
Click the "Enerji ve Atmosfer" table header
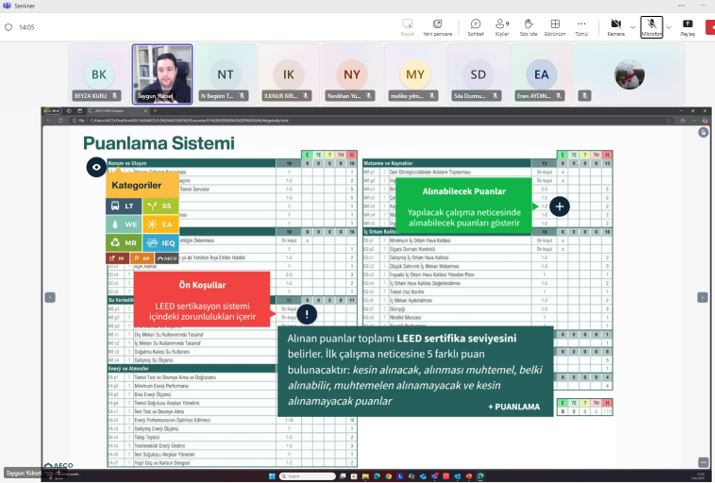pyautogui.click(x=192, y=369)
